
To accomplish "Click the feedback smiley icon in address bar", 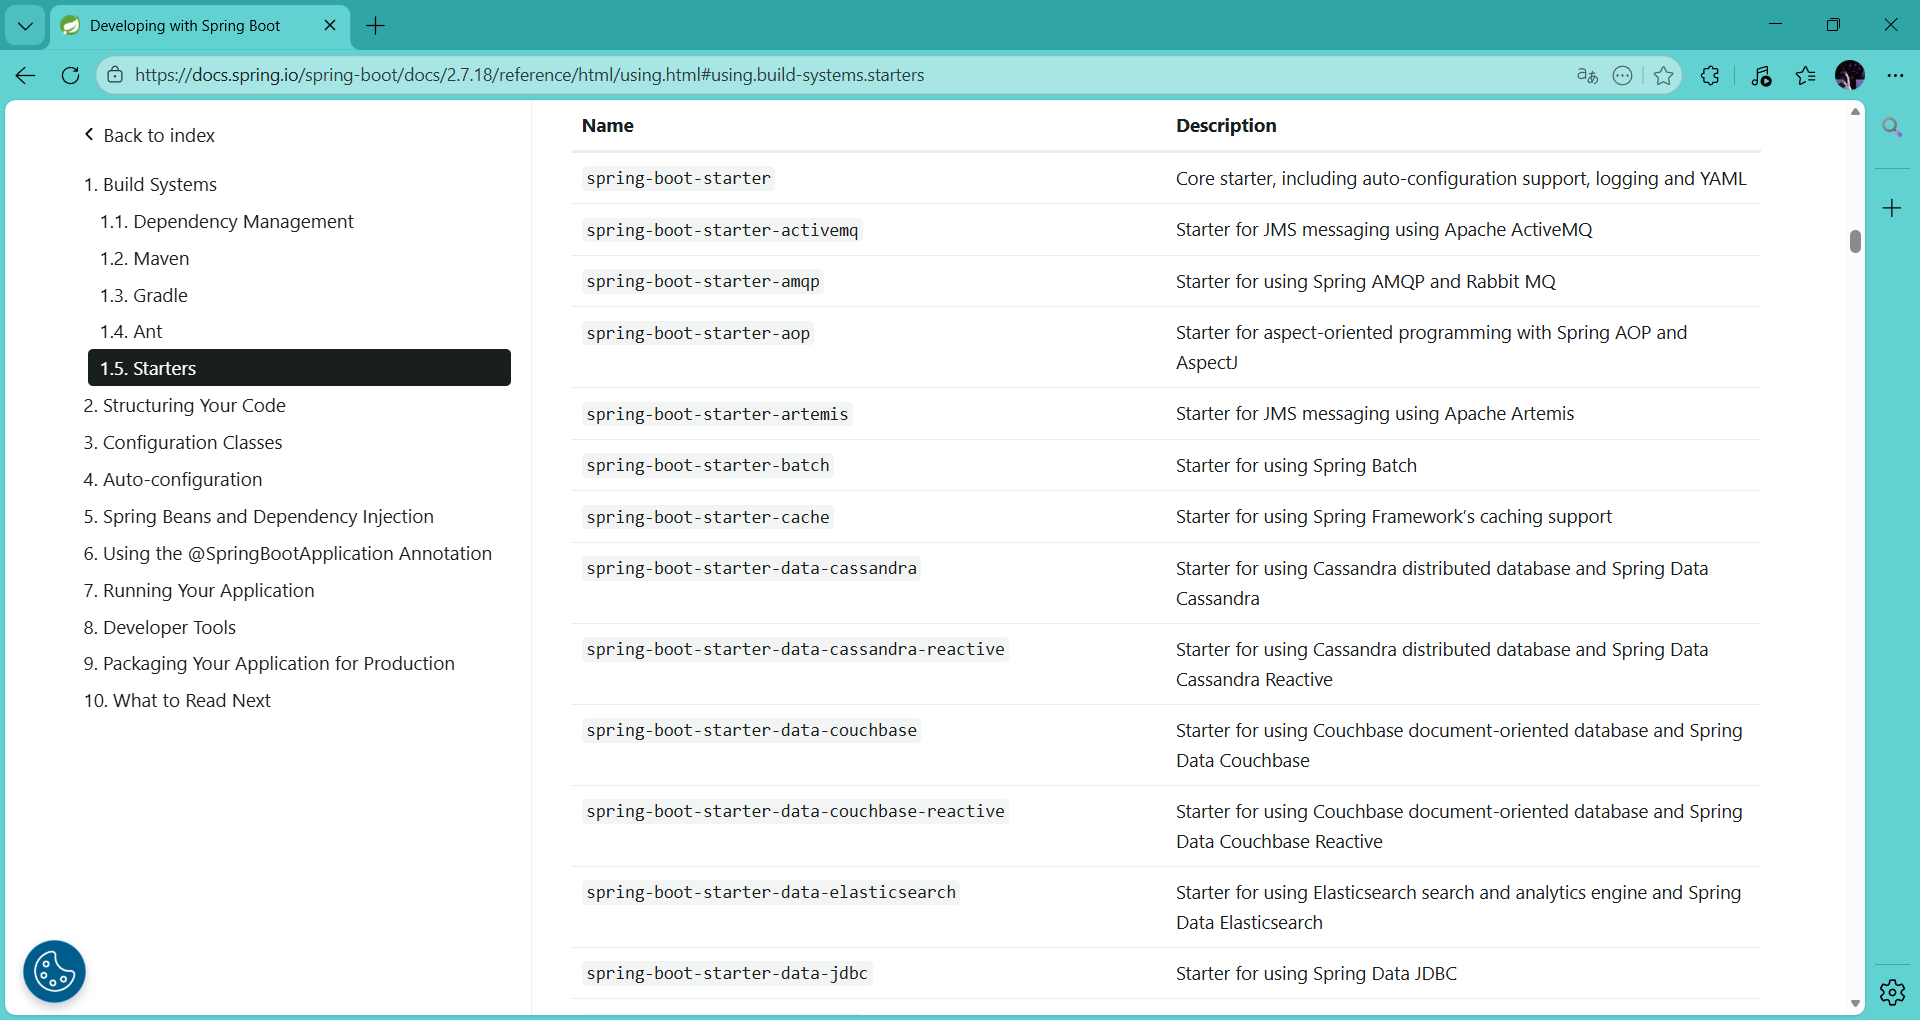I will [x=1623, y=75].
